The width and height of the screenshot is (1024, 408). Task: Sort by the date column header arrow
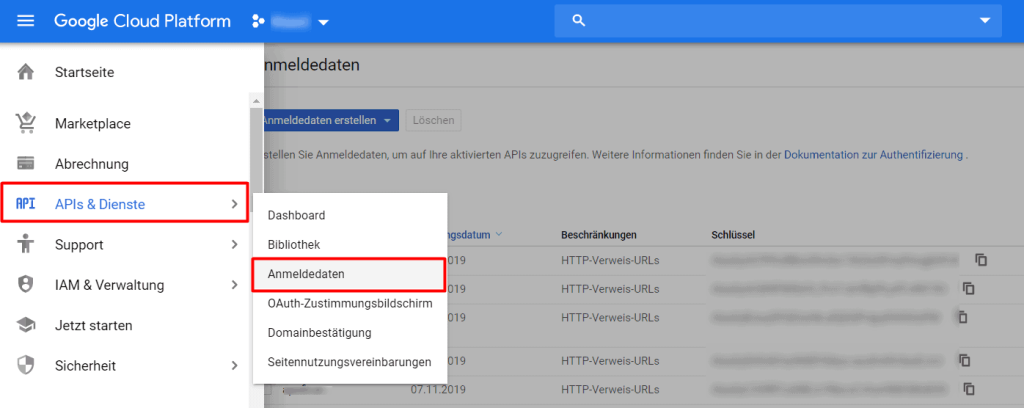point(499,234)
